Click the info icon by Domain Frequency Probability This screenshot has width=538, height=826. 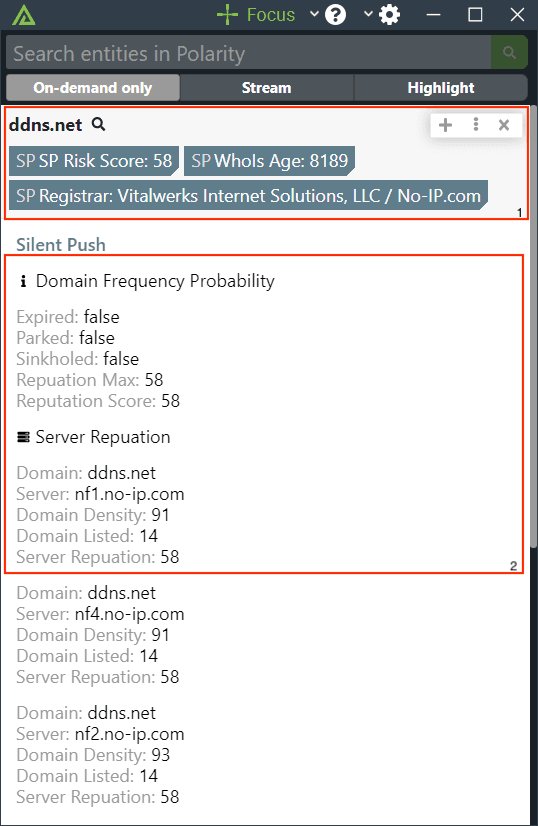pos(23,281)
